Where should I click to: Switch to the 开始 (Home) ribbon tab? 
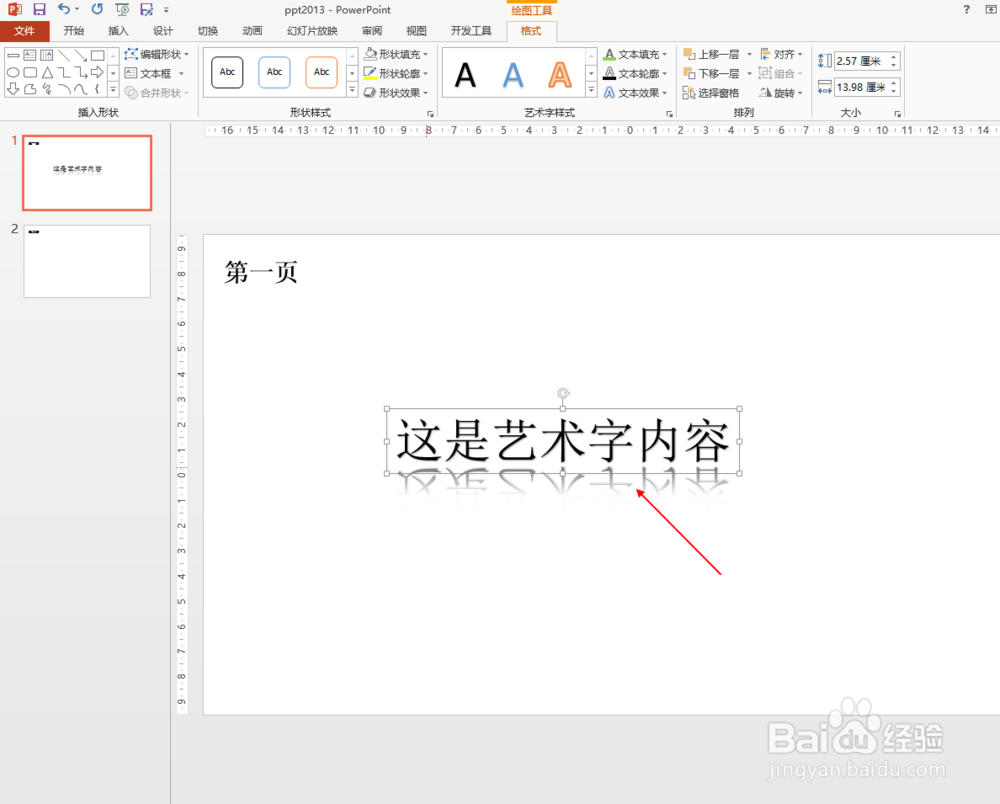pos(73,30)
